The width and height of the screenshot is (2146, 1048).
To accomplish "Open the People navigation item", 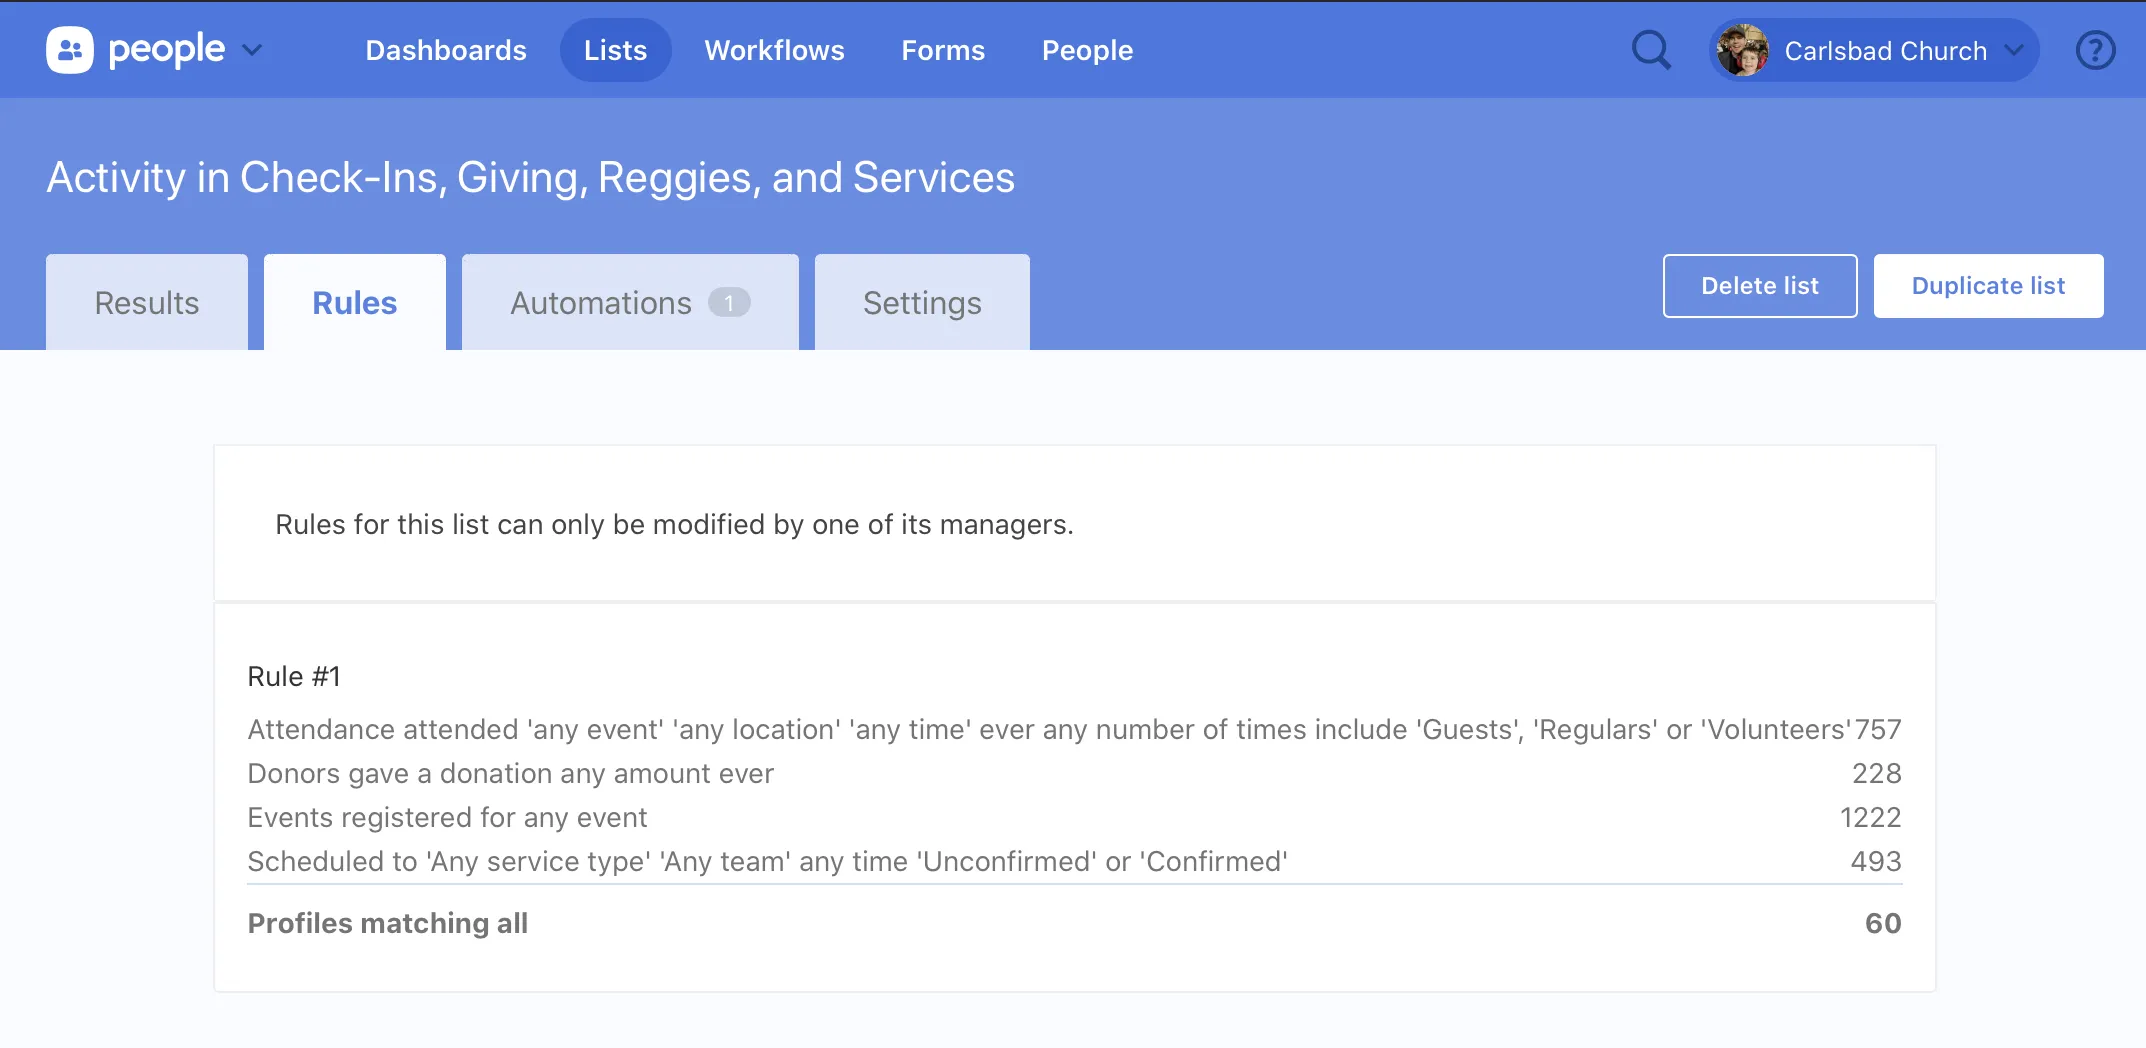I will 1087,50.
